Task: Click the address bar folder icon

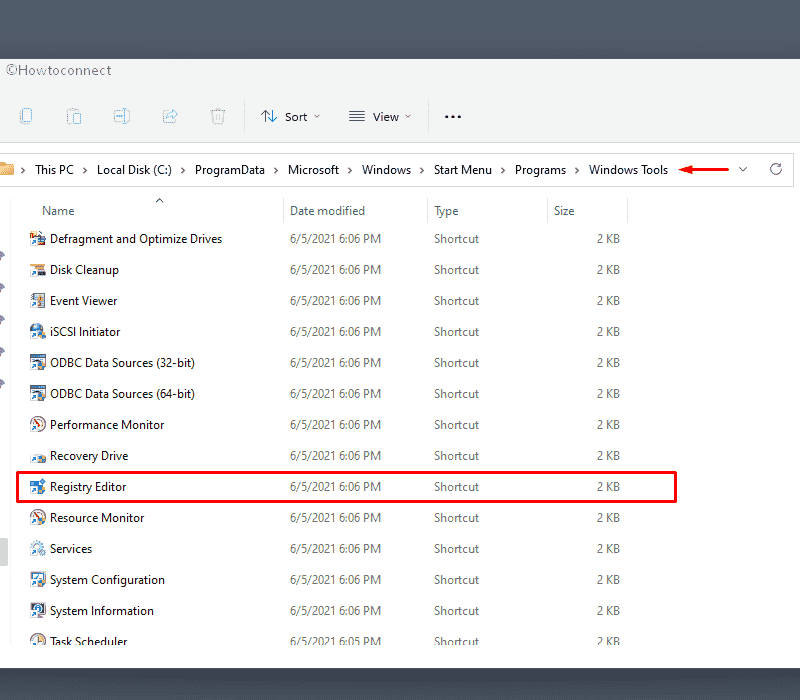Action: pos(7,169)
